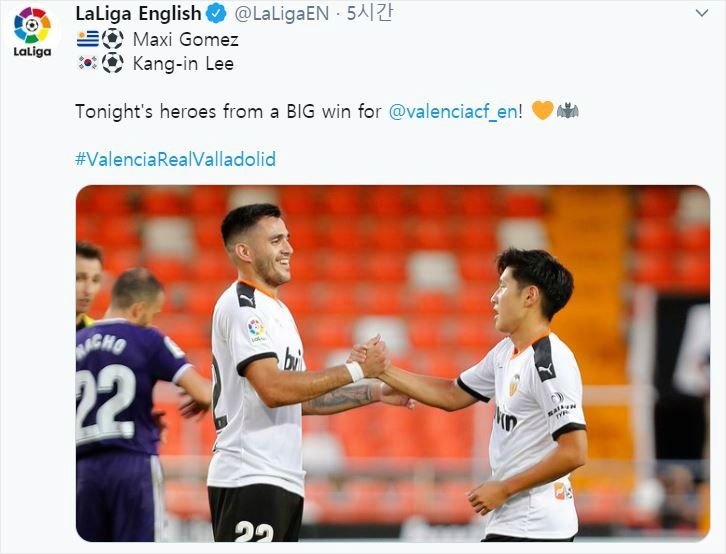Screen dimensions: 726x554
Task: Click the Kang-in Lee text line
Action: point(183,63)
